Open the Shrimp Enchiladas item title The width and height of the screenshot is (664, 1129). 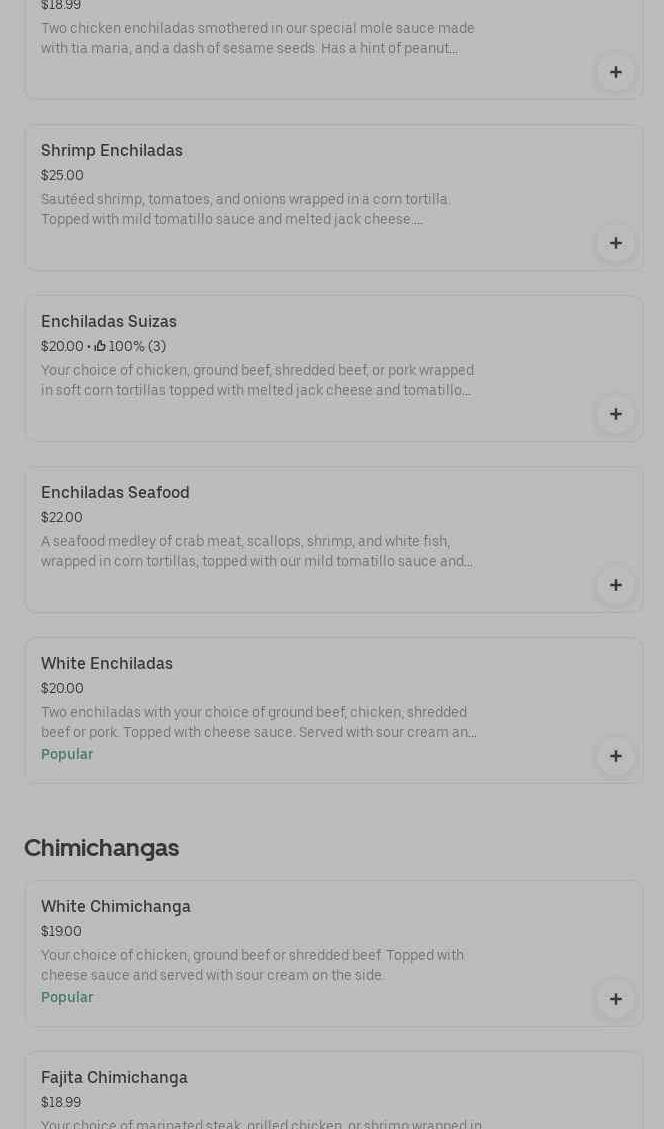[112, 151]
